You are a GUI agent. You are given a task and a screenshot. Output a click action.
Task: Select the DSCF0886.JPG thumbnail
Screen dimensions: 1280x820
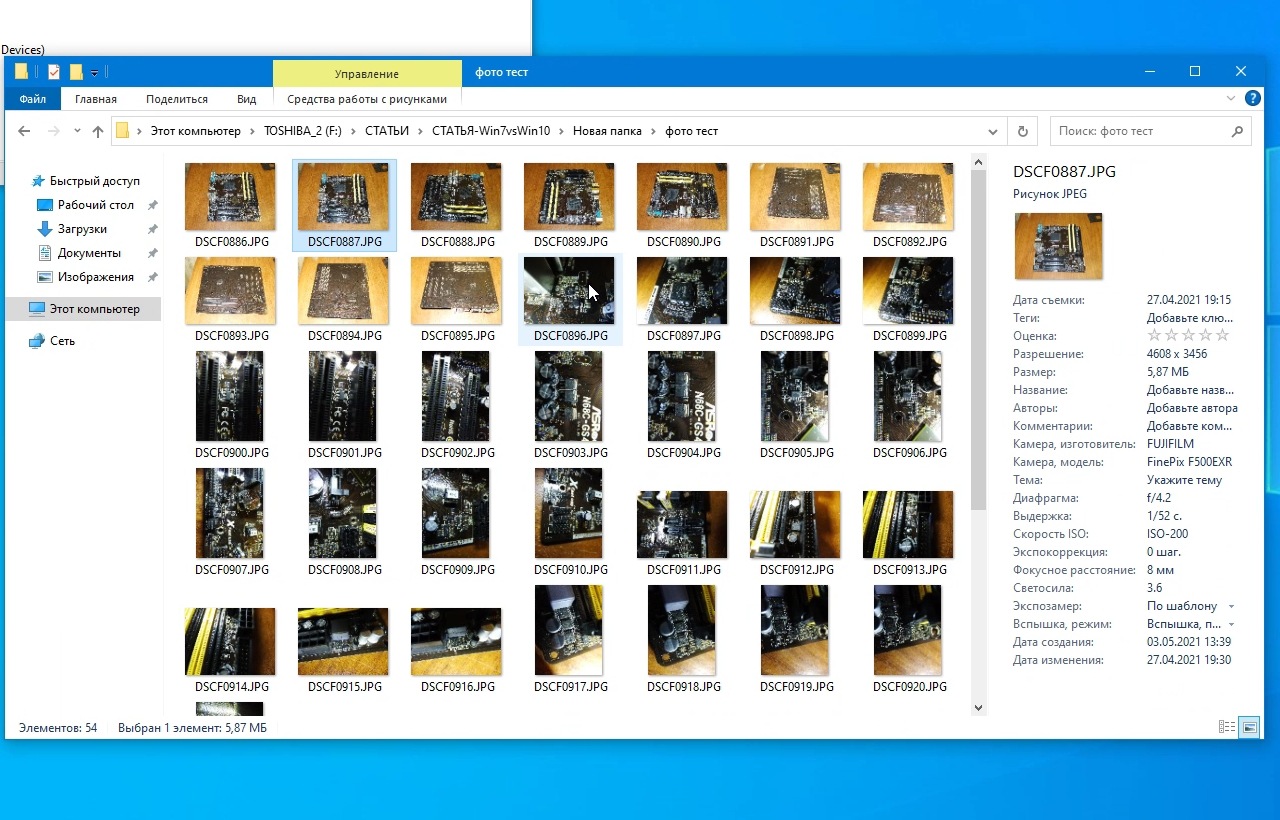tap(230, 197)
